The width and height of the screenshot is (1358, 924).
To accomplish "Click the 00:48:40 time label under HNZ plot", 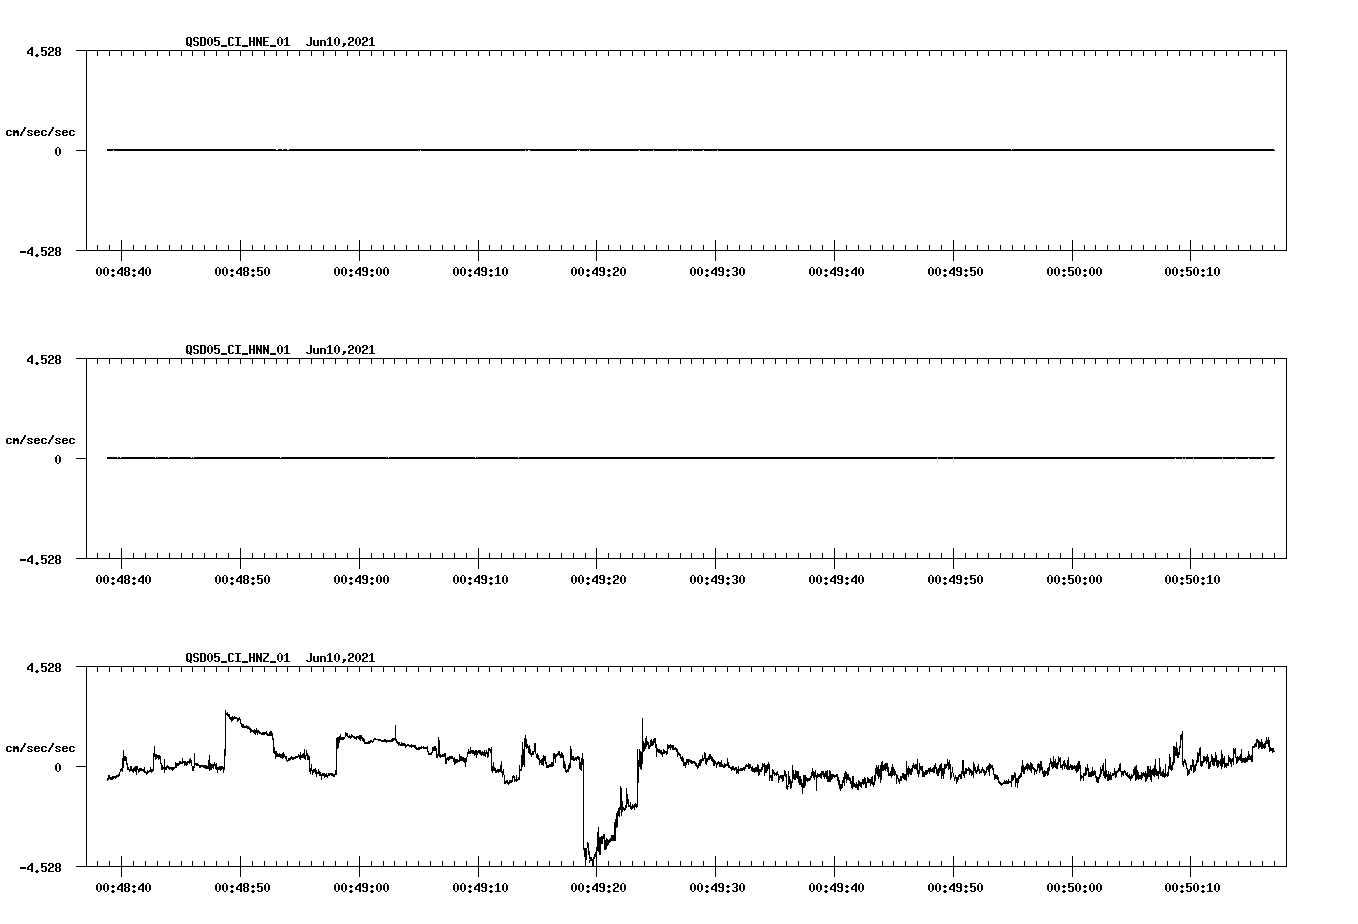I will [123, 887].
